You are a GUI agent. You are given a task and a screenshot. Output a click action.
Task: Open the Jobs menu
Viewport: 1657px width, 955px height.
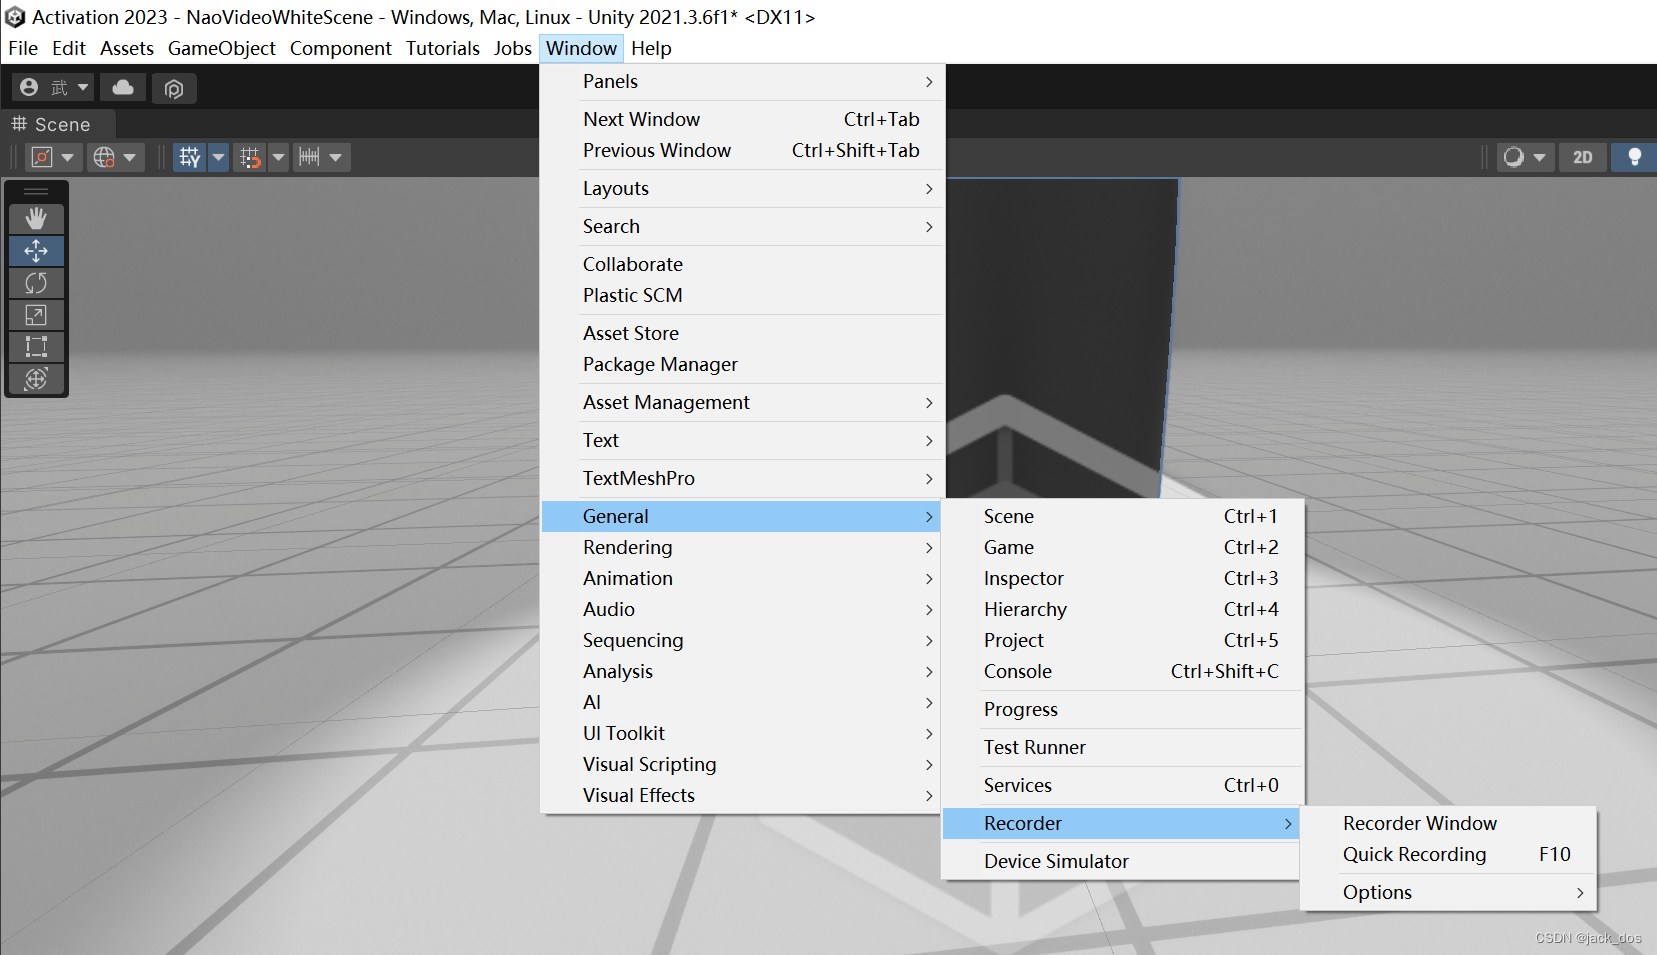tap(513, 48)
